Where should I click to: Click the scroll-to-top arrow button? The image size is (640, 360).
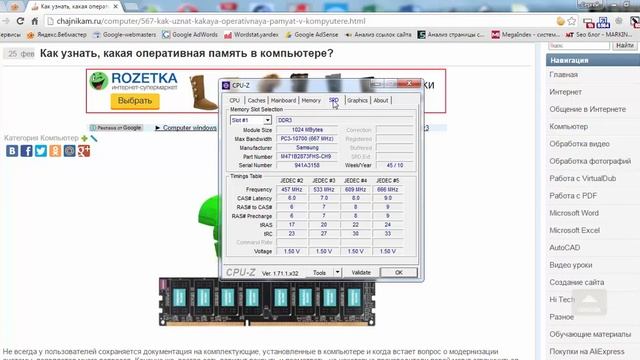(589, 302)
